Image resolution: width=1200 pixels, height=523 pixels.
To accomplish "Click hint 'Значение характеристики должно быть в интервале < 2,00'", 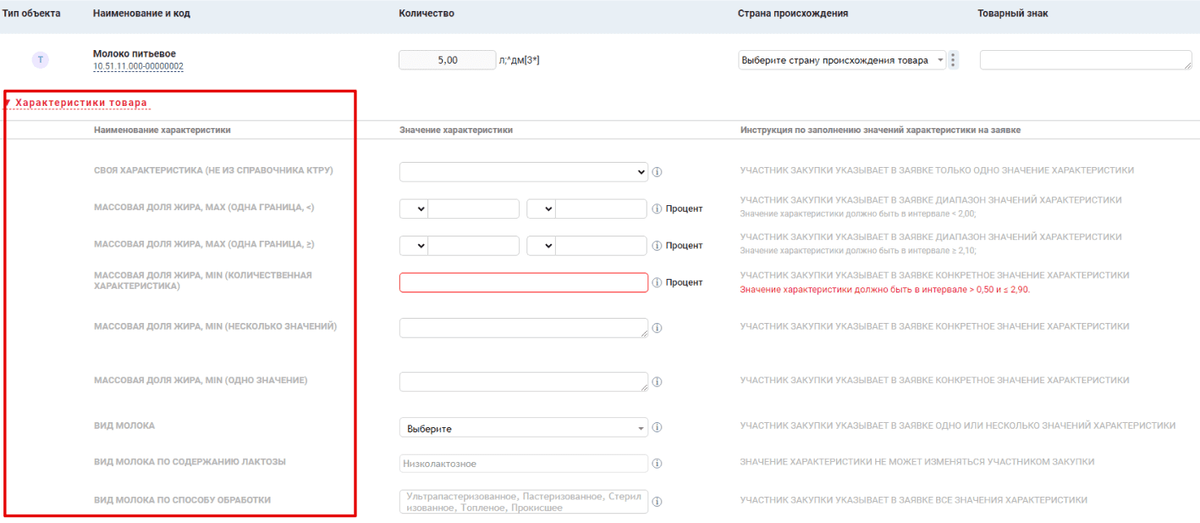I will 858,213.
